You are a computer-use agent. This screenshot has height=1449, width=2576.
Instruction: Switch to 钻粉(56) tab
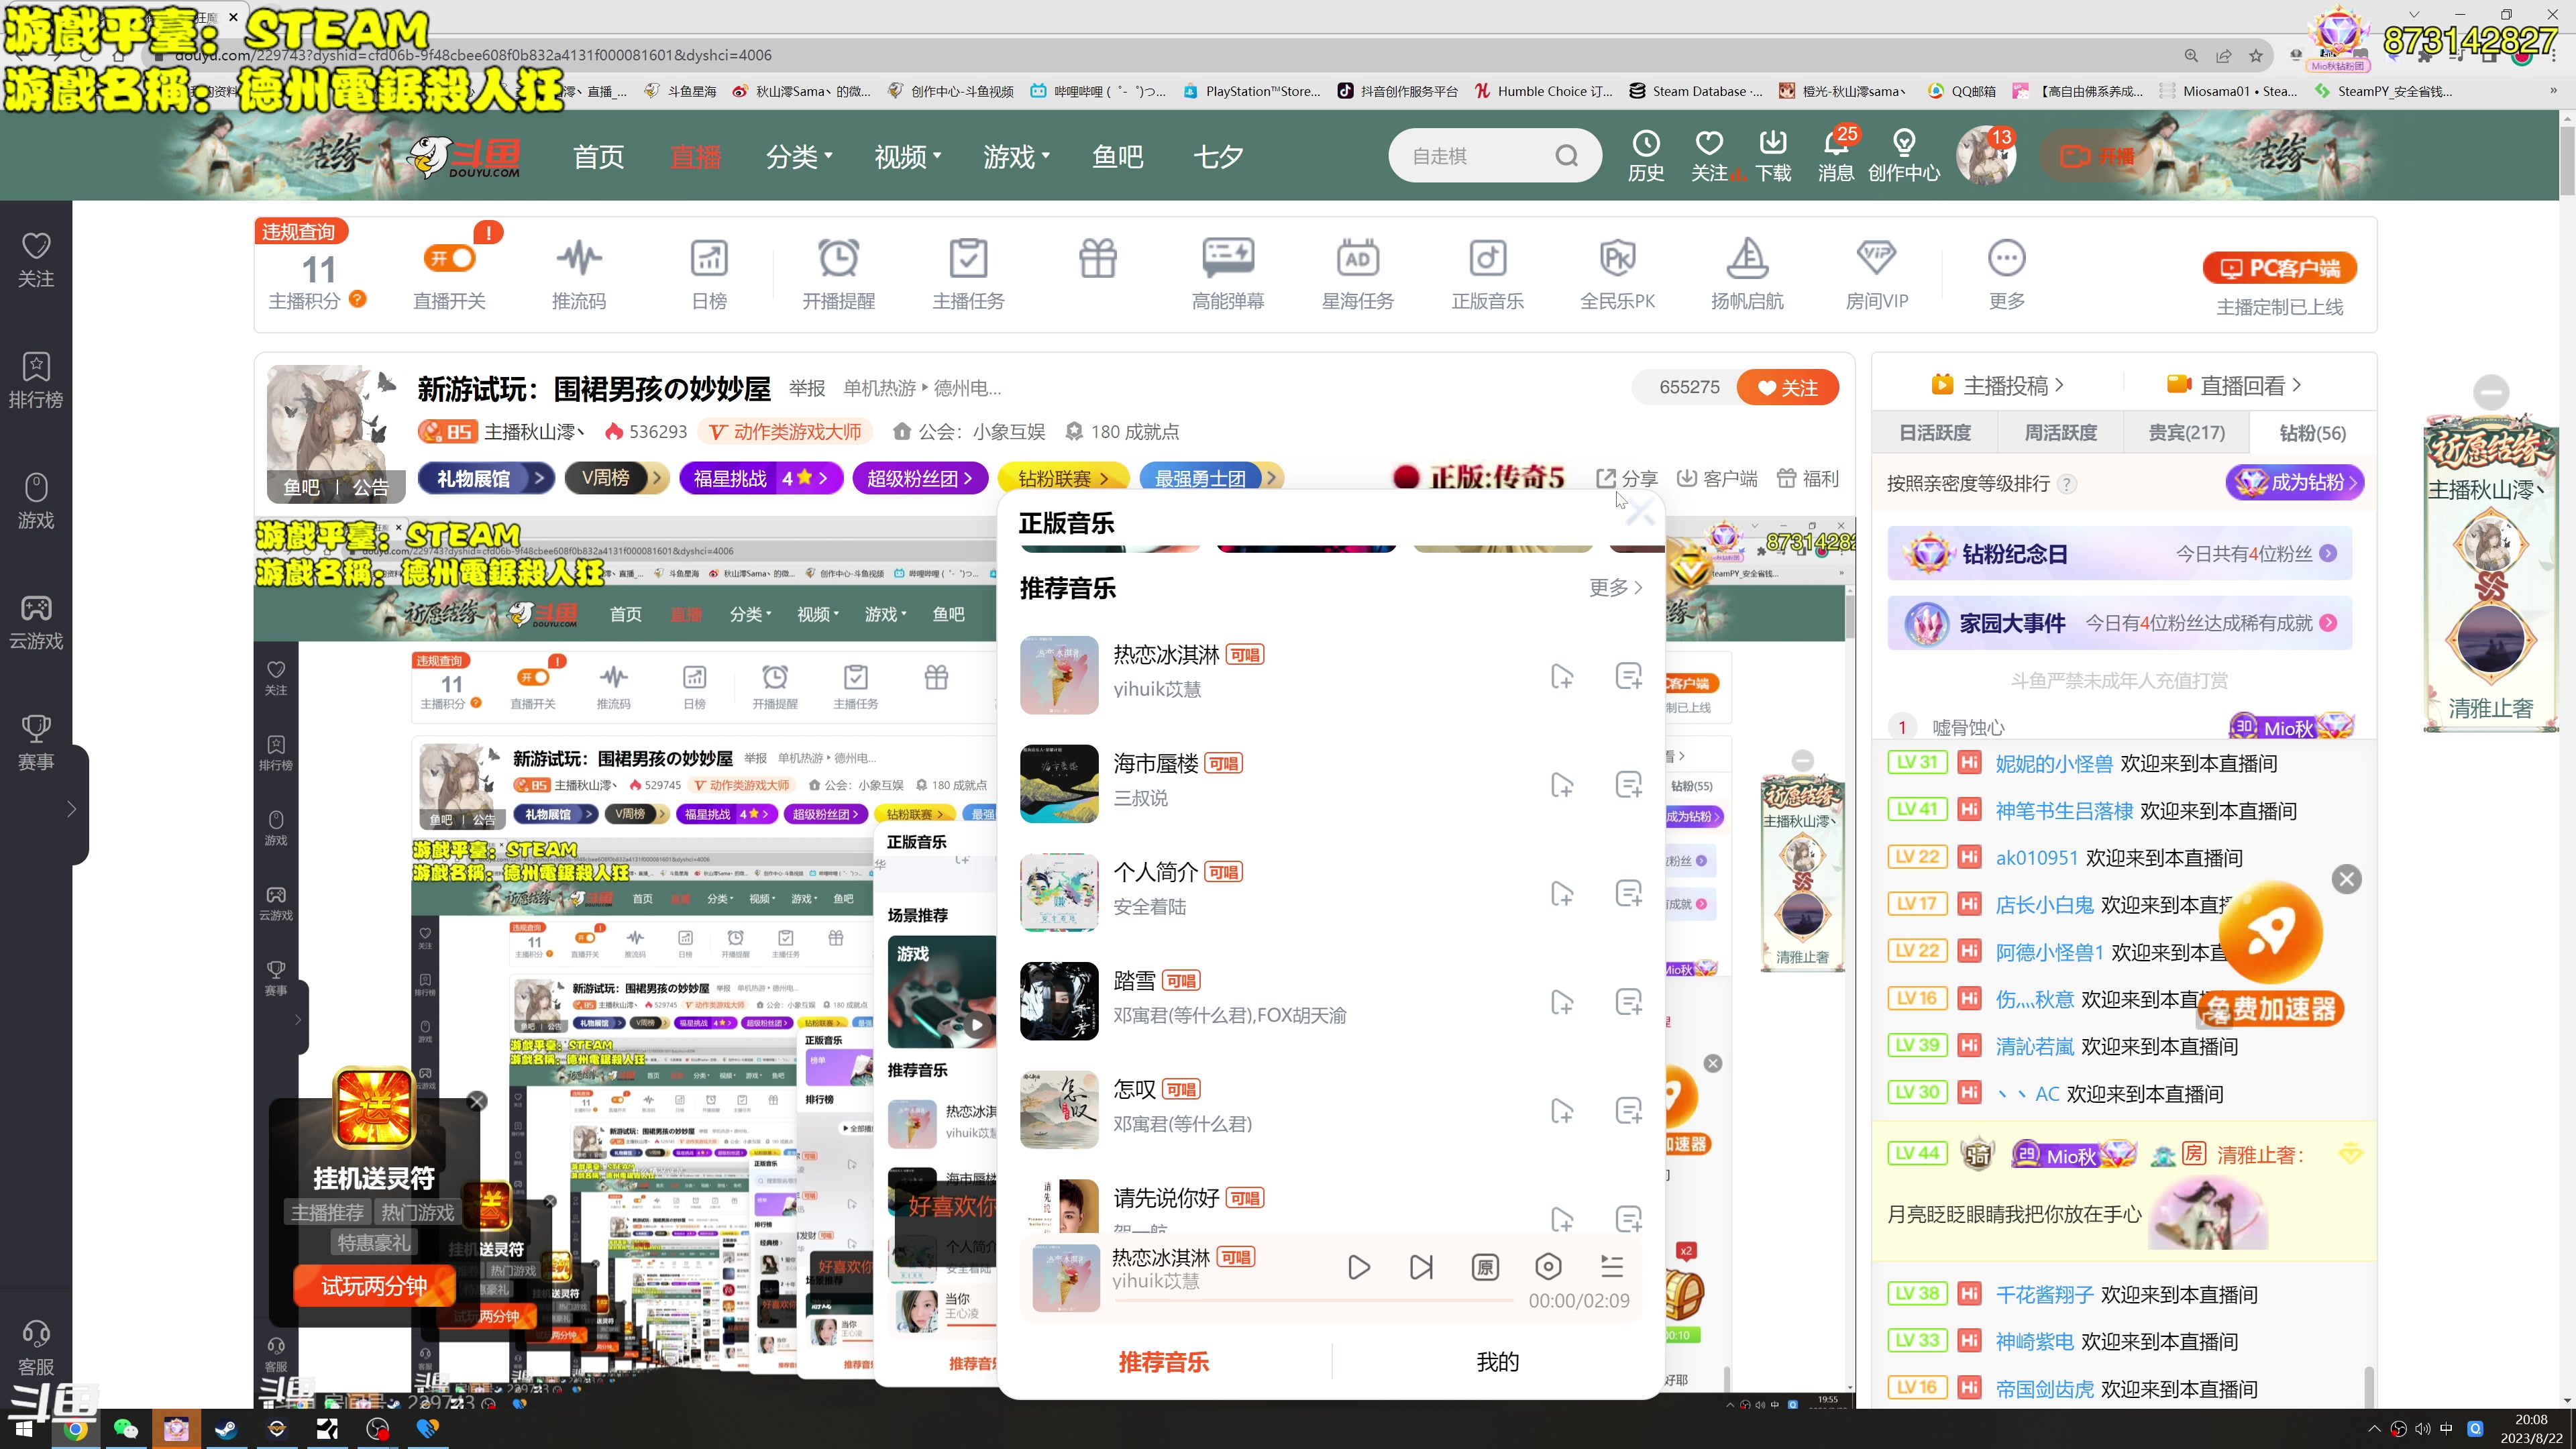pos(2312,433)
